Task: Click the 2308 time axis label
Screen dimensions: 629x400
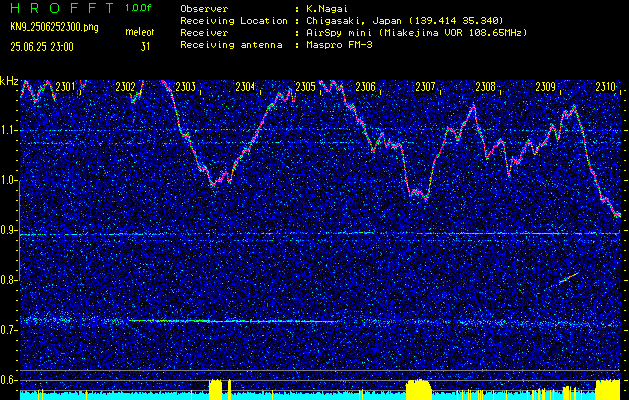Action: tap(485, 87)
